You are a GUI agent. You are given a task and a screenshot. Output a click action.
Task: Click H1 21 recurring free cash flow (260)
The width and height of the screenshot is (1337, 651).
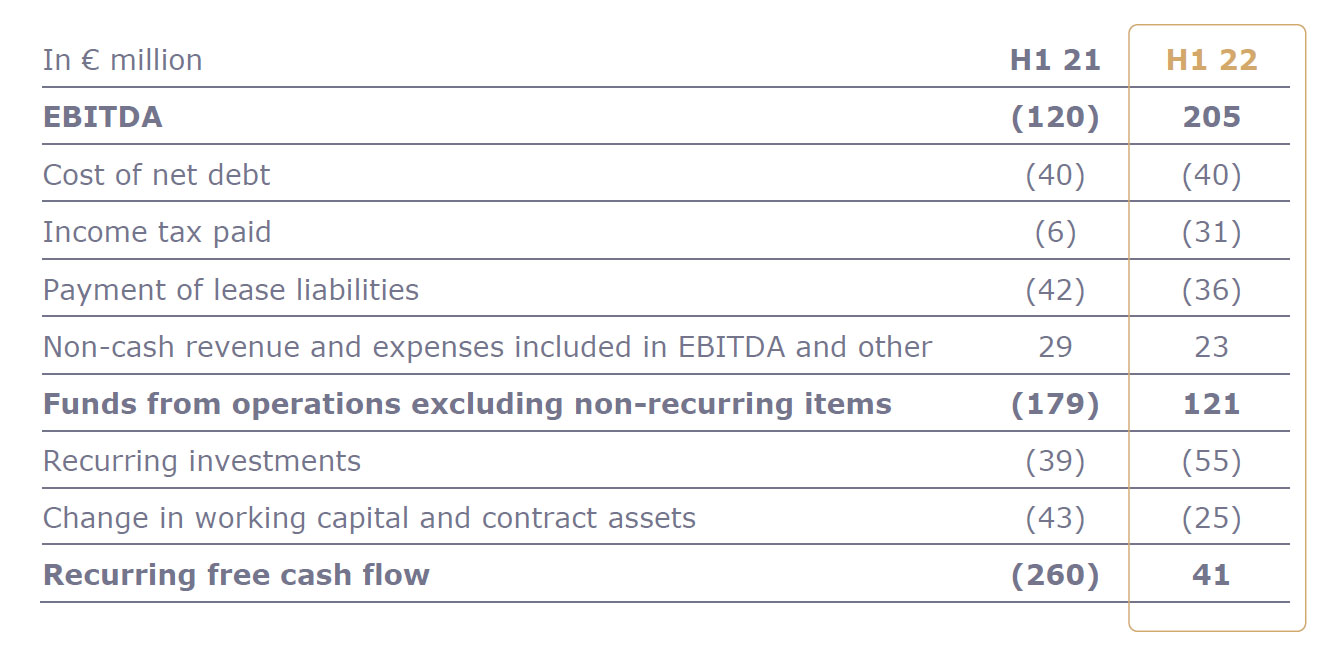point(1055,575)
